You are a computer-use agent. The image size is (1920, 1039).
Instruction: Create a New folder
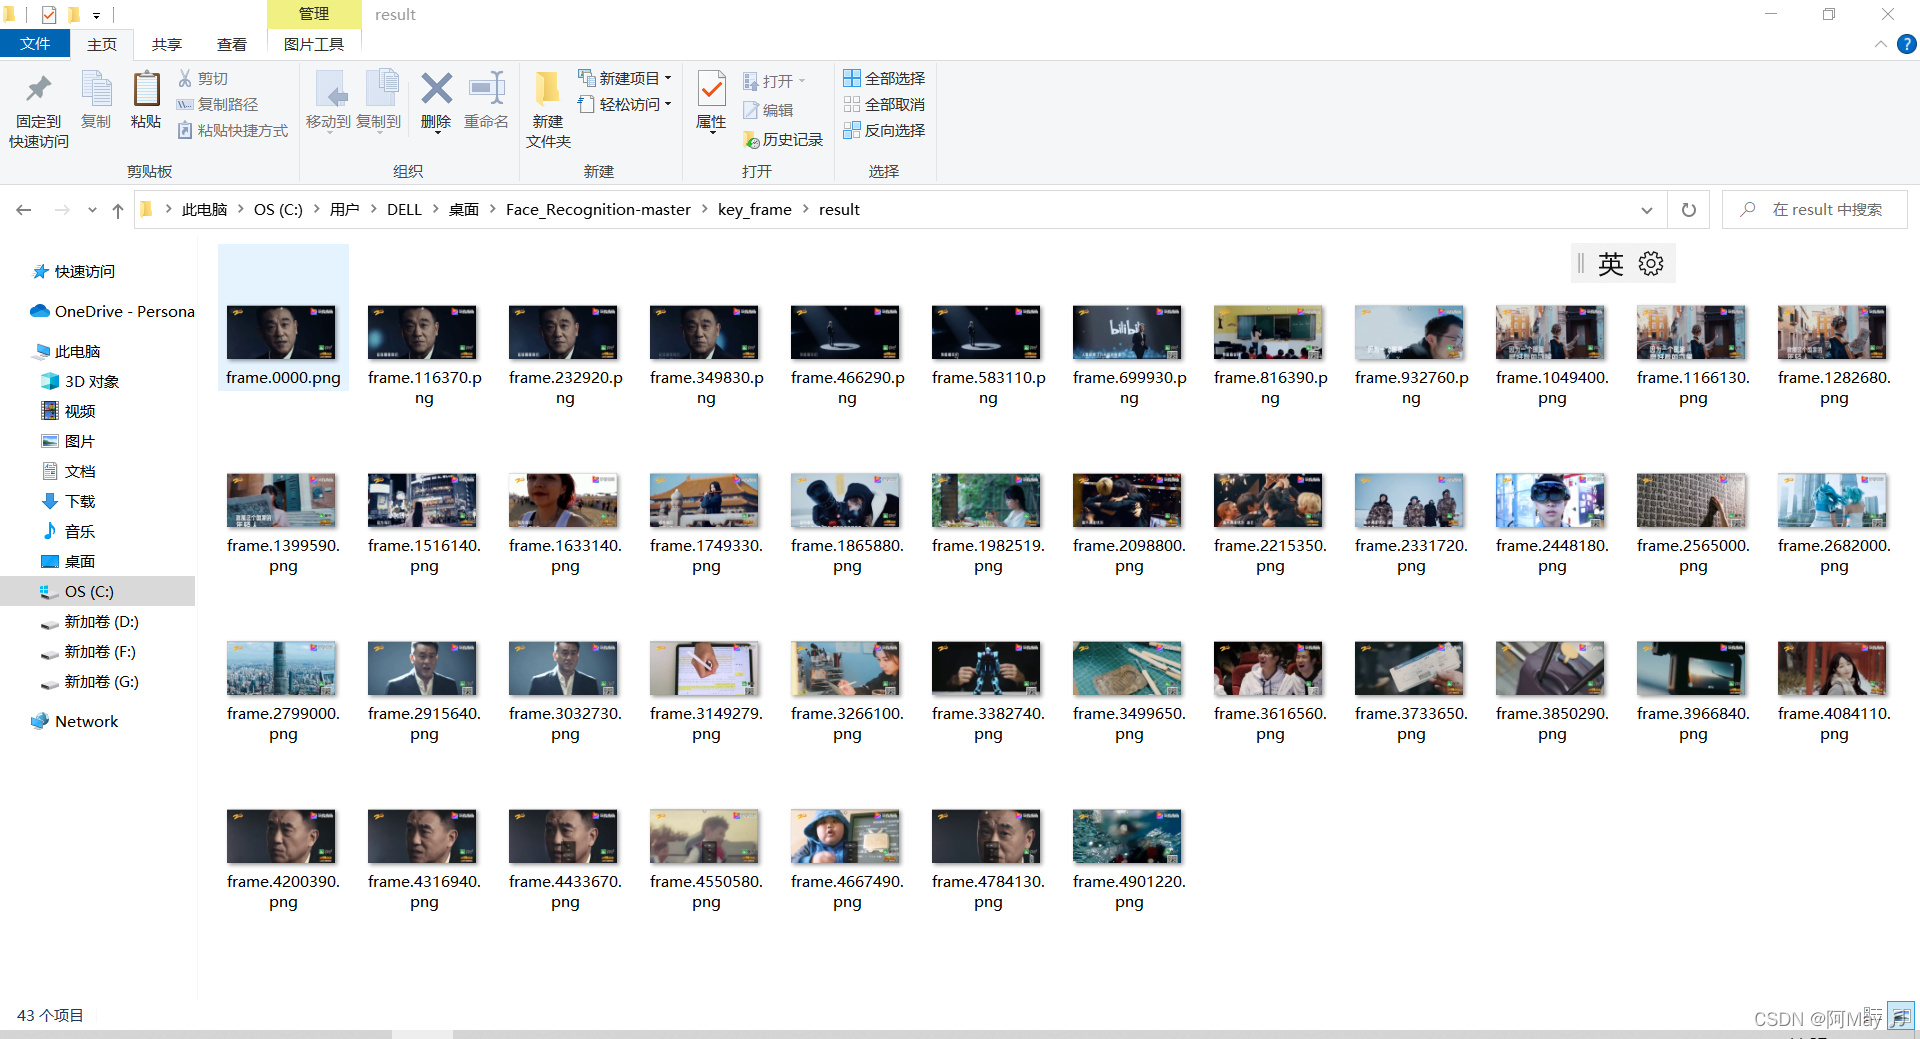pos(548,111)
